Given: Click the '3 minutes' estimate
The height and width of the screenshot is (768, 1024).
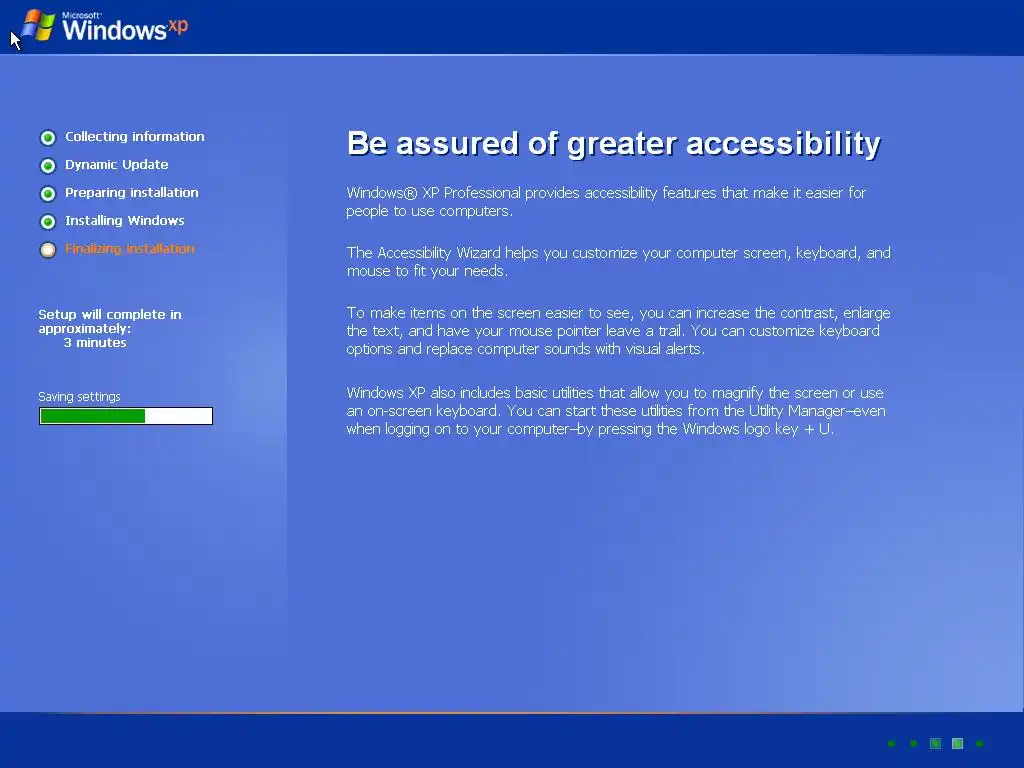Looking at the screenshot, I should [95, 343].
